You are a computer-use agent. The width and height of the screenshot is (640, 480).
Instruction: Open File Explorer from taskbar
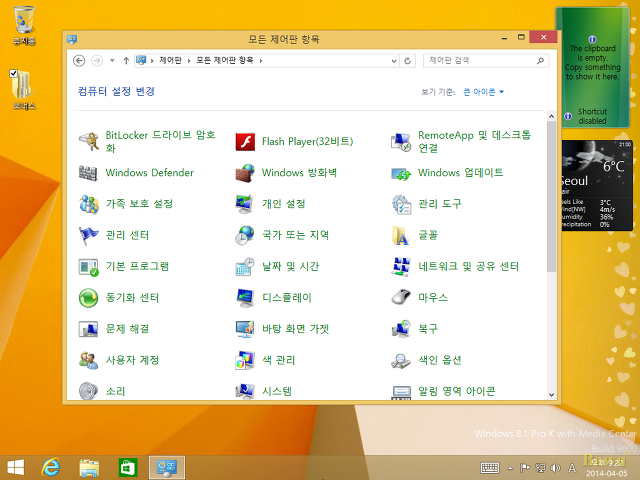pos(89,468)
